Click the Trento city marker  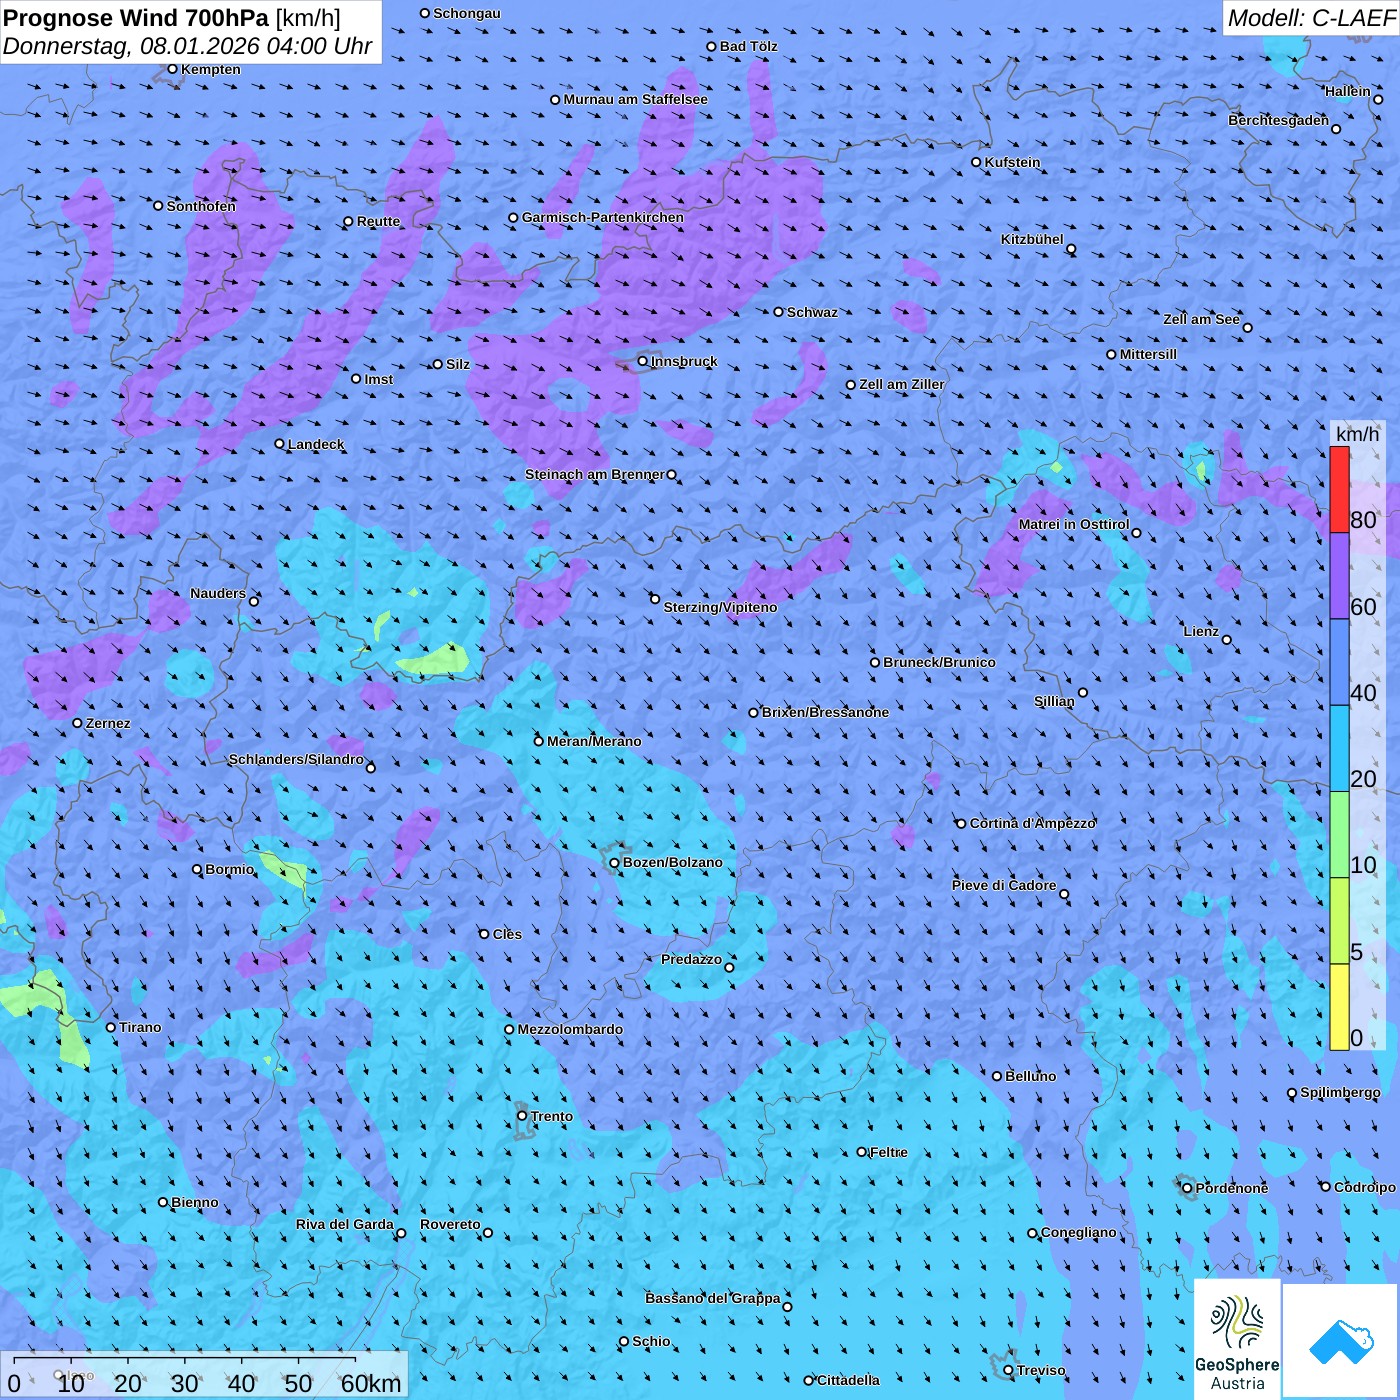522,1116
